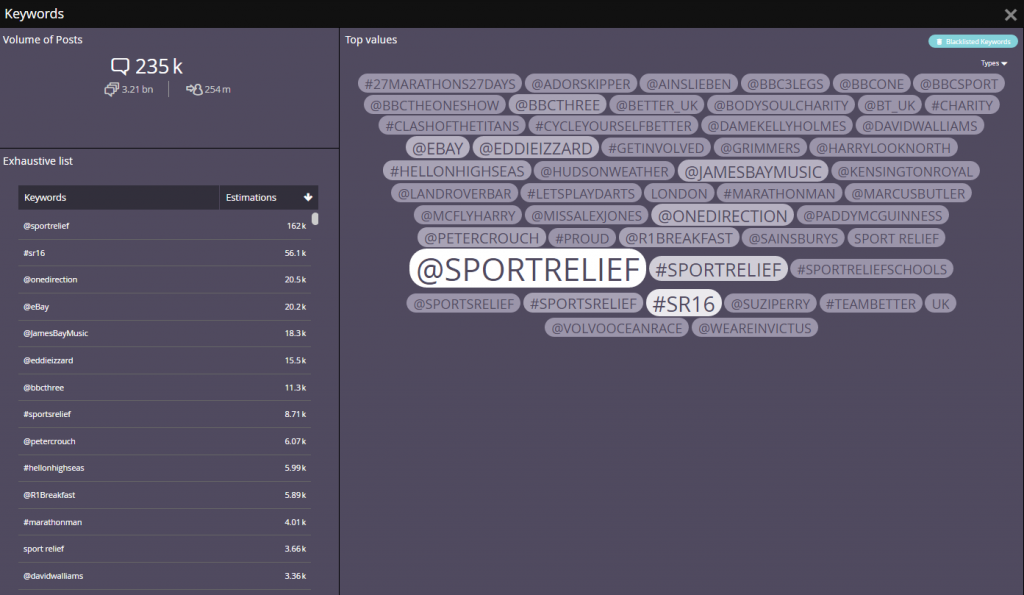Click the @JAMESBAYMUSIC tag

pyautogui.click(x=753, y=171)
